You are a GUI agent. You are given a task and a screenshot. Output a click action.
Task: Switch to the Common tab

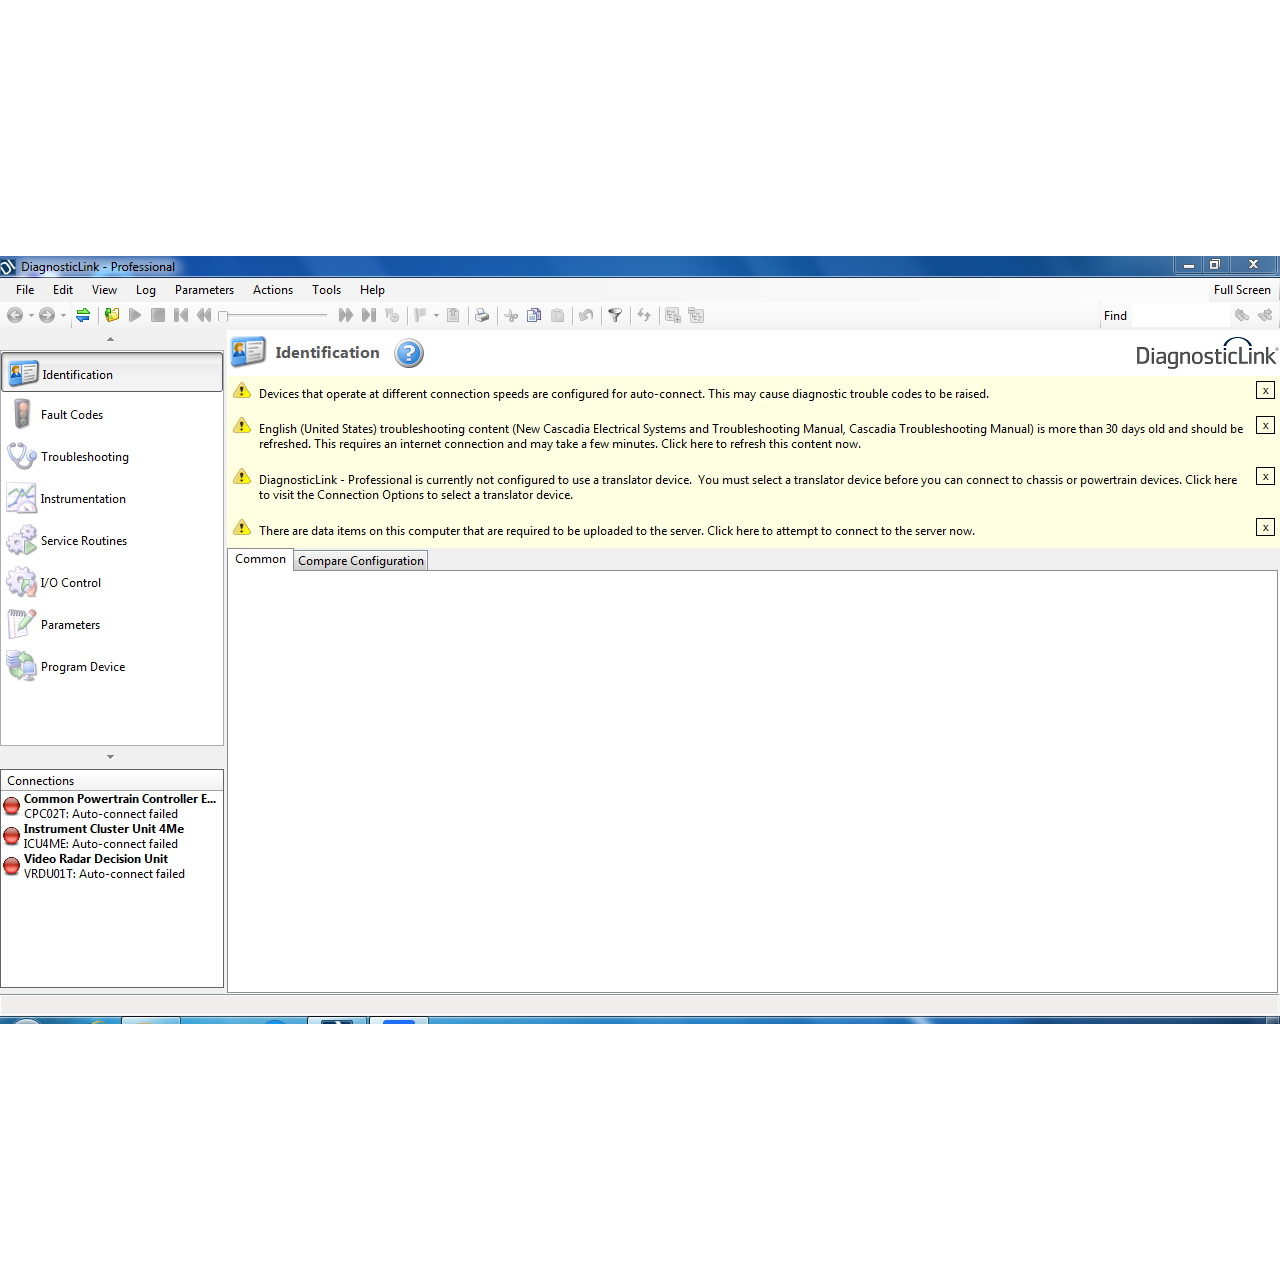pyautogui.click(x=260, y=559)
